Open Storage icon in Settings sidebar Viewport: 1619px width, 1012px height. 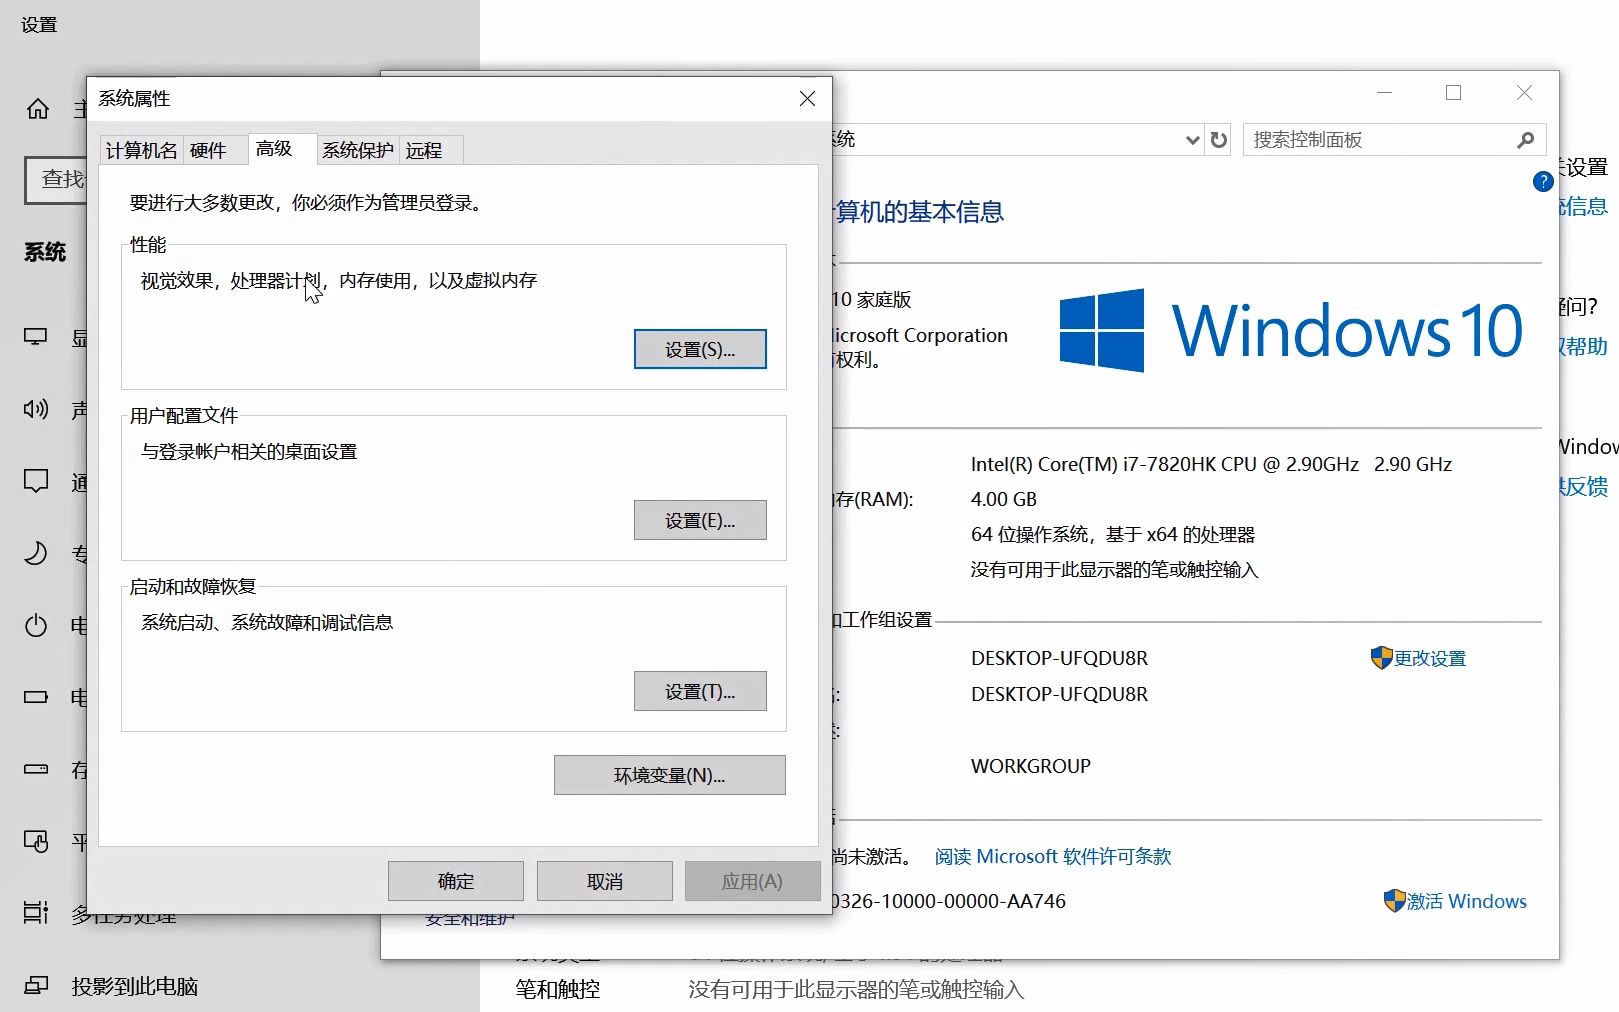pyautogui.click(x=36, y=769)
